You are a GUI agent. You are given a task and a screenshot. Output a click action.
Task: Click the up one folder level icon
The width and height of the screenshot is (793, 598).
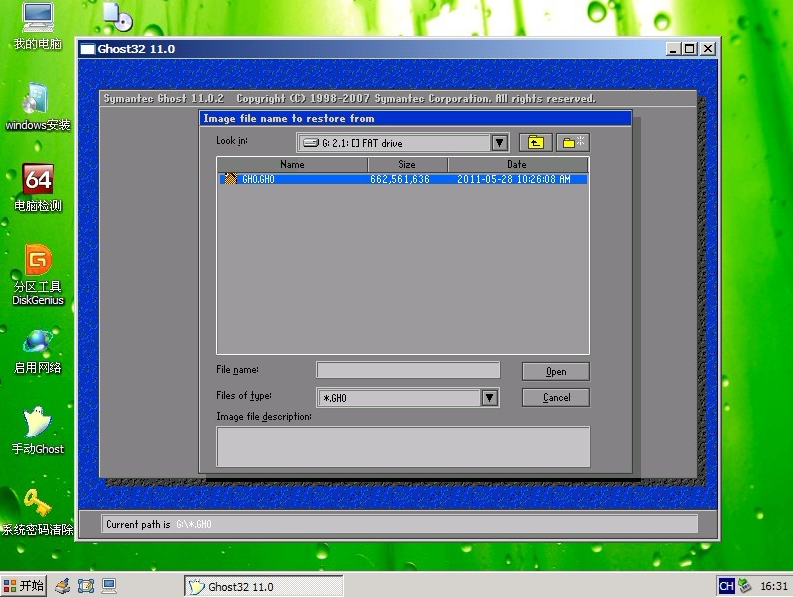[x=536, y=143]
